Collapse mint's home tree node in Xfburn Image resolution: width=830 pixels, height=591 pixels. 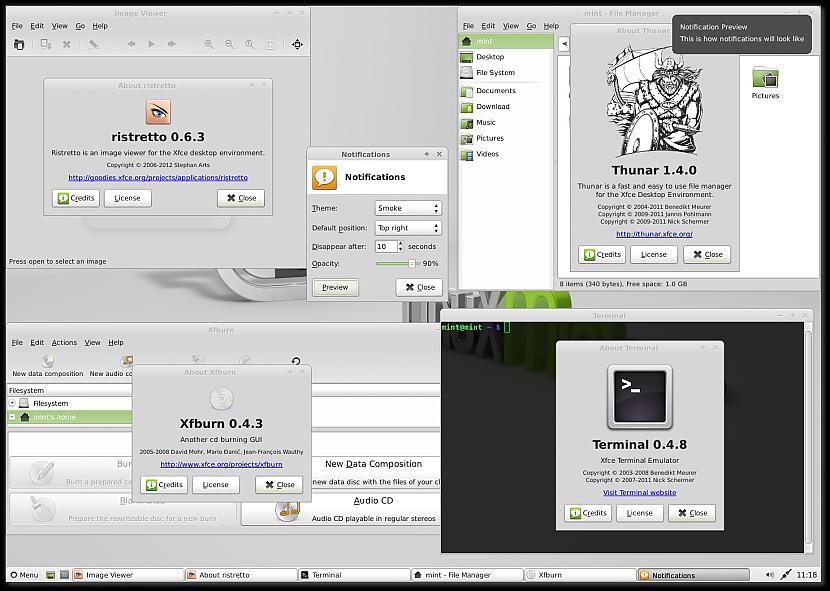coord(12,417)
